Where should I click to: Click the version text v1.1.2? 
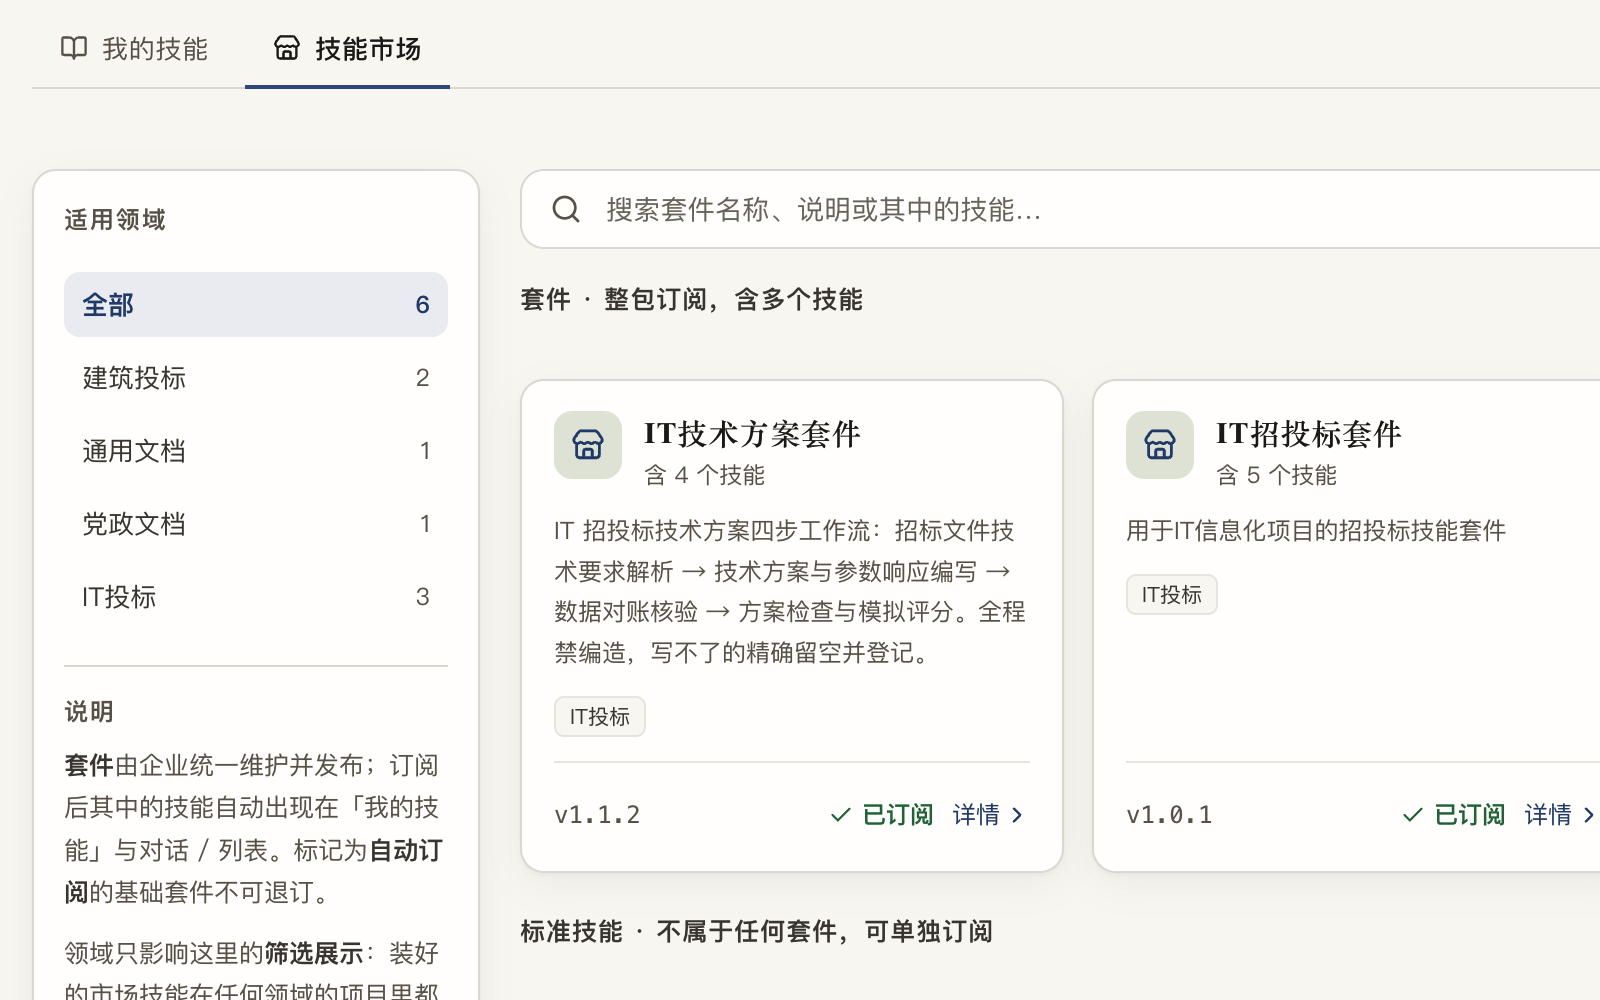tap(597, 815)
